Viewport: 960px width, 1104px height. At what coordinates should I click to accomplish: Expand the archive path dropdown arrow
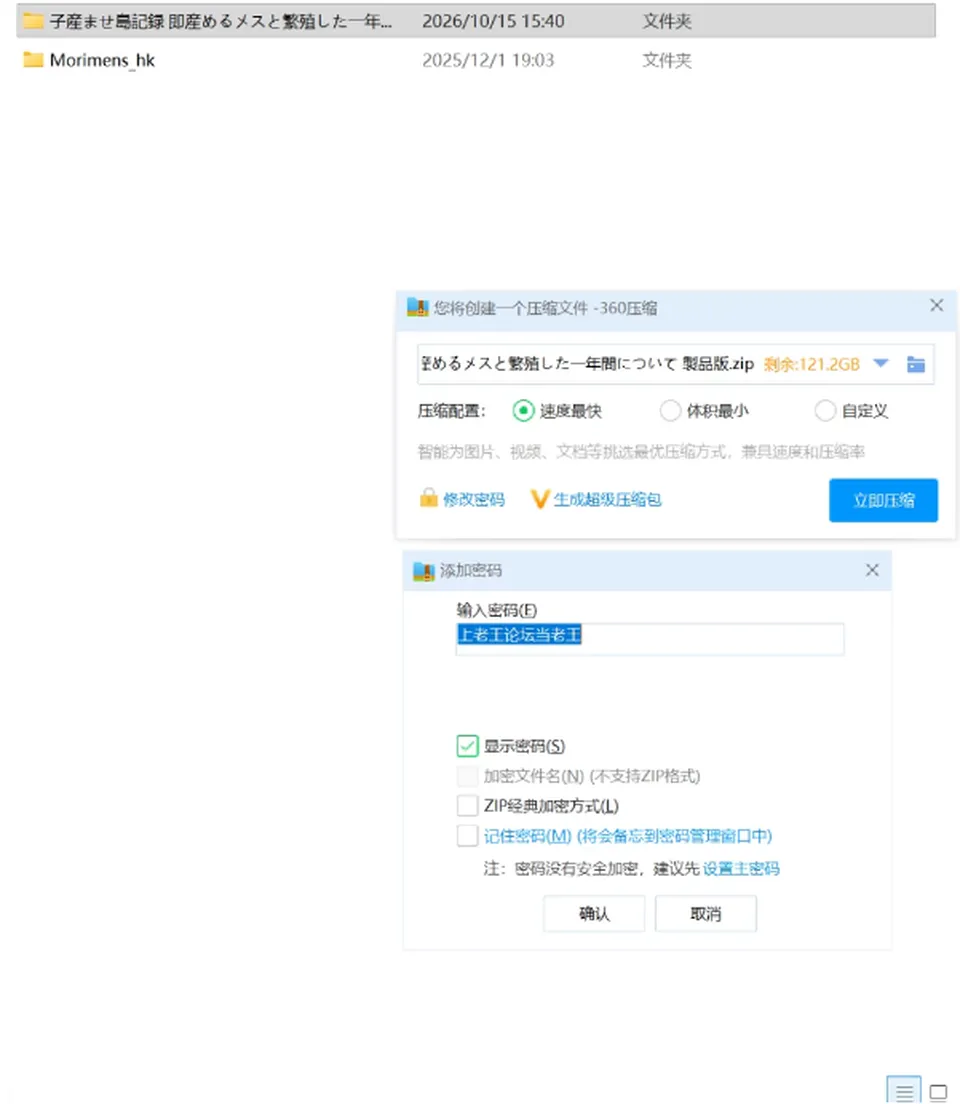(x=880, y=363)
